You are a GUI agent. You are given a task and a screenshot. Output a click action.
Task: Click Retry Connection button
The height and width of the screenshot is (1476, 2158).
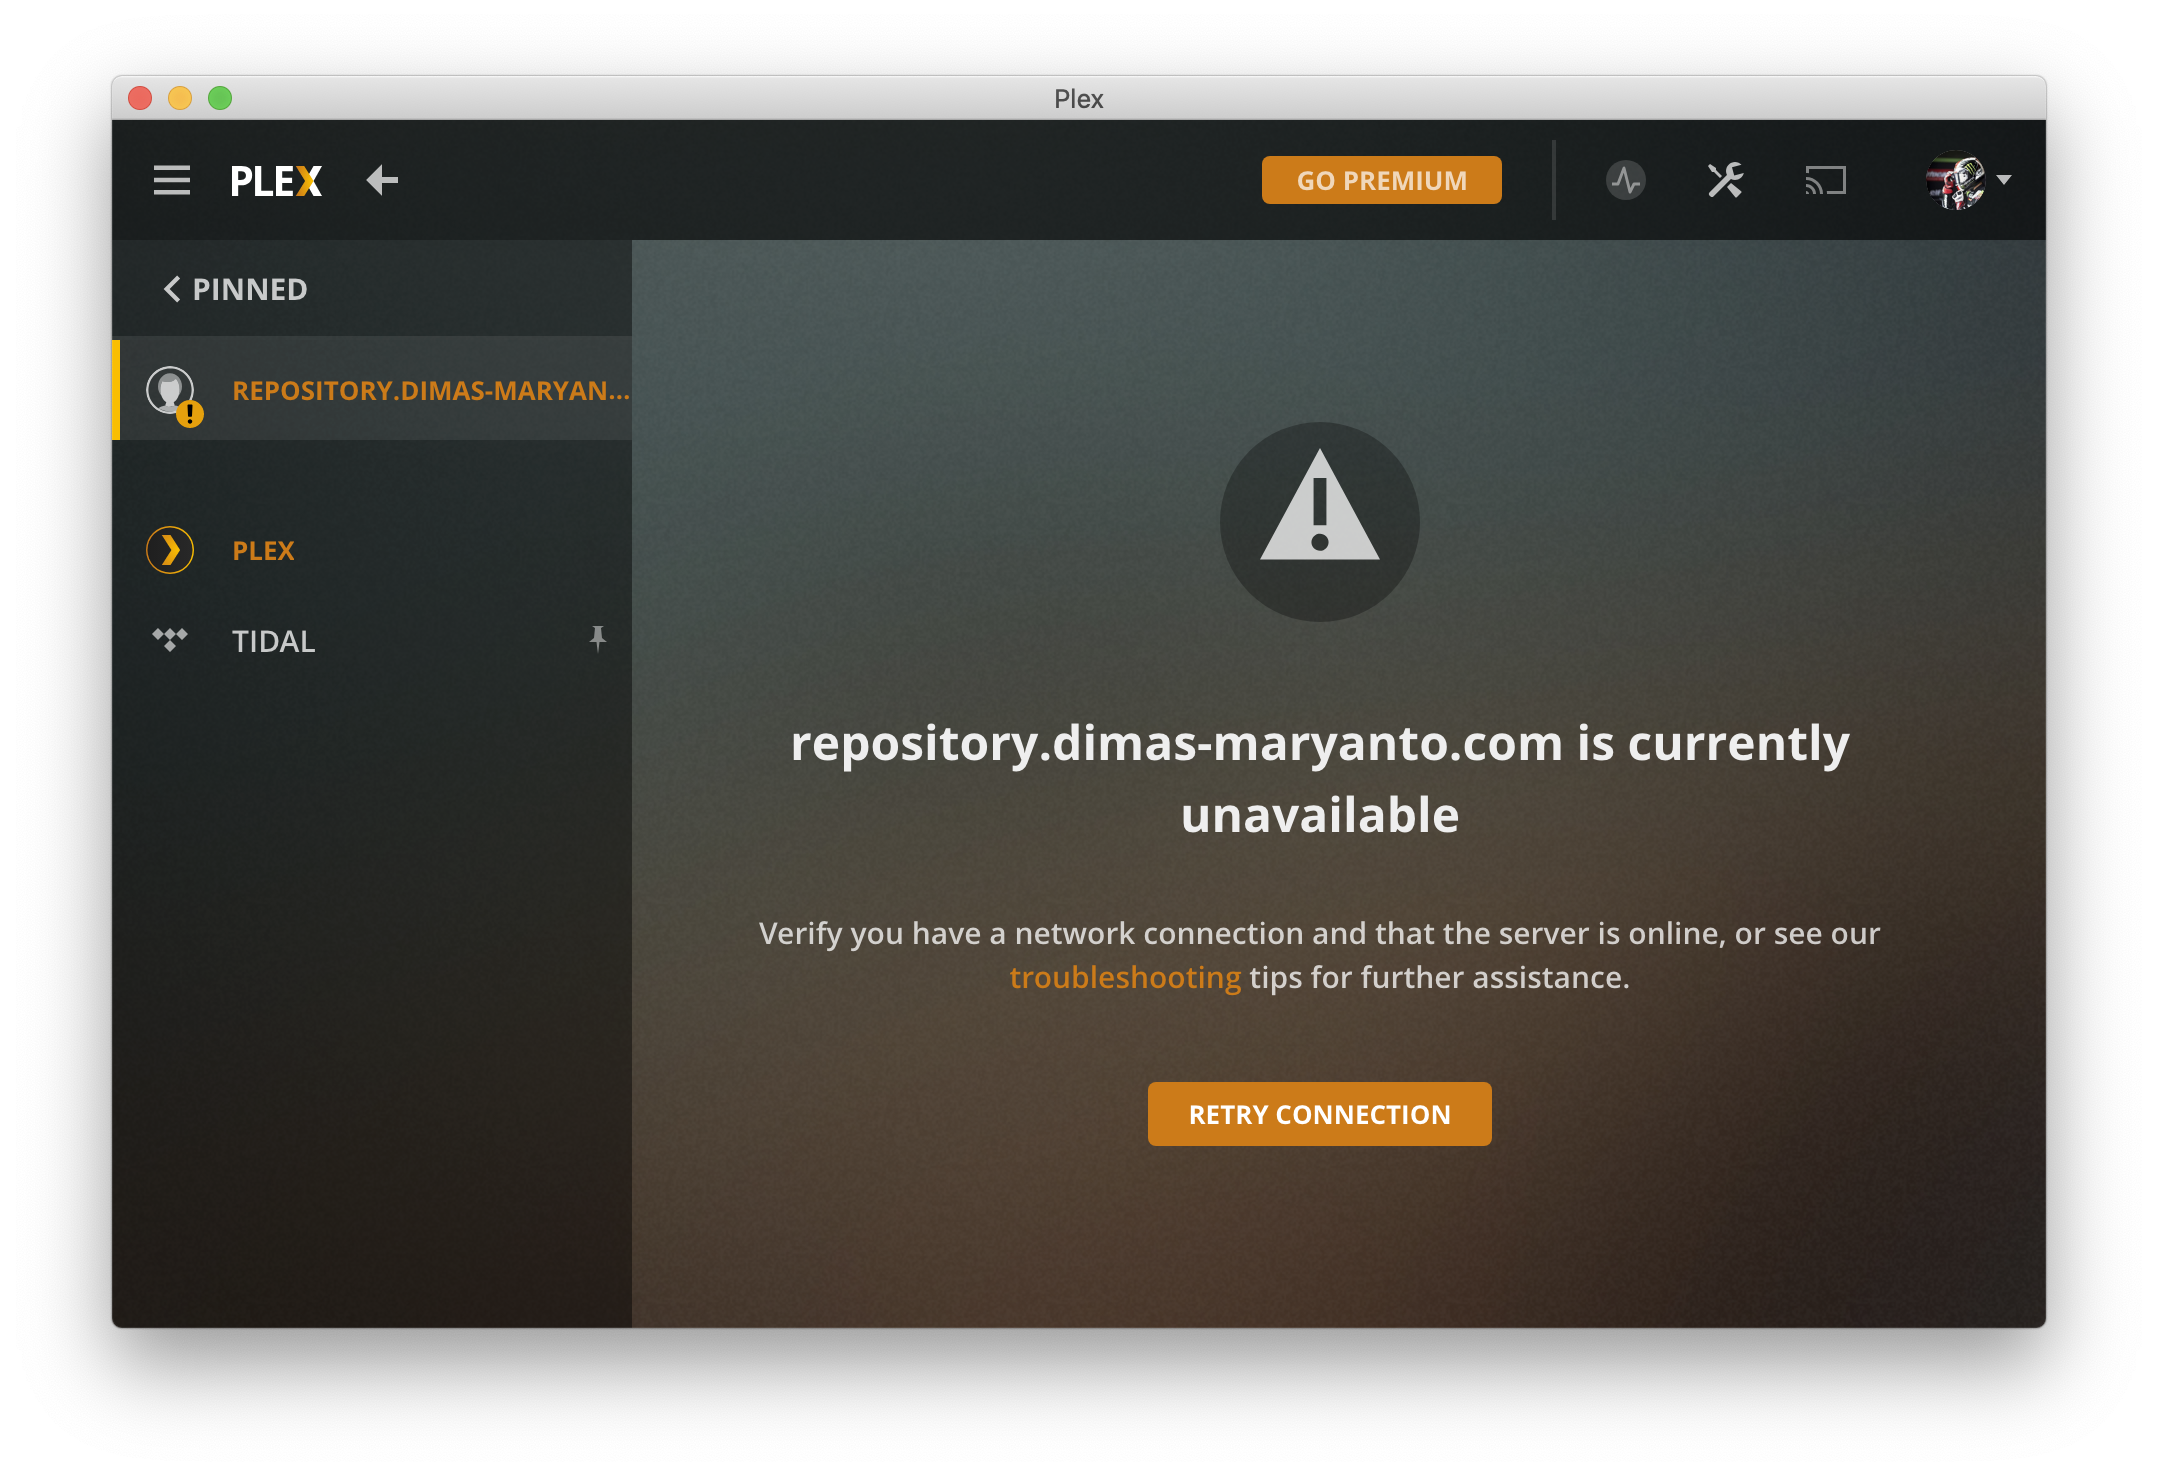pyautogui.click(x=1319, y=1114)
